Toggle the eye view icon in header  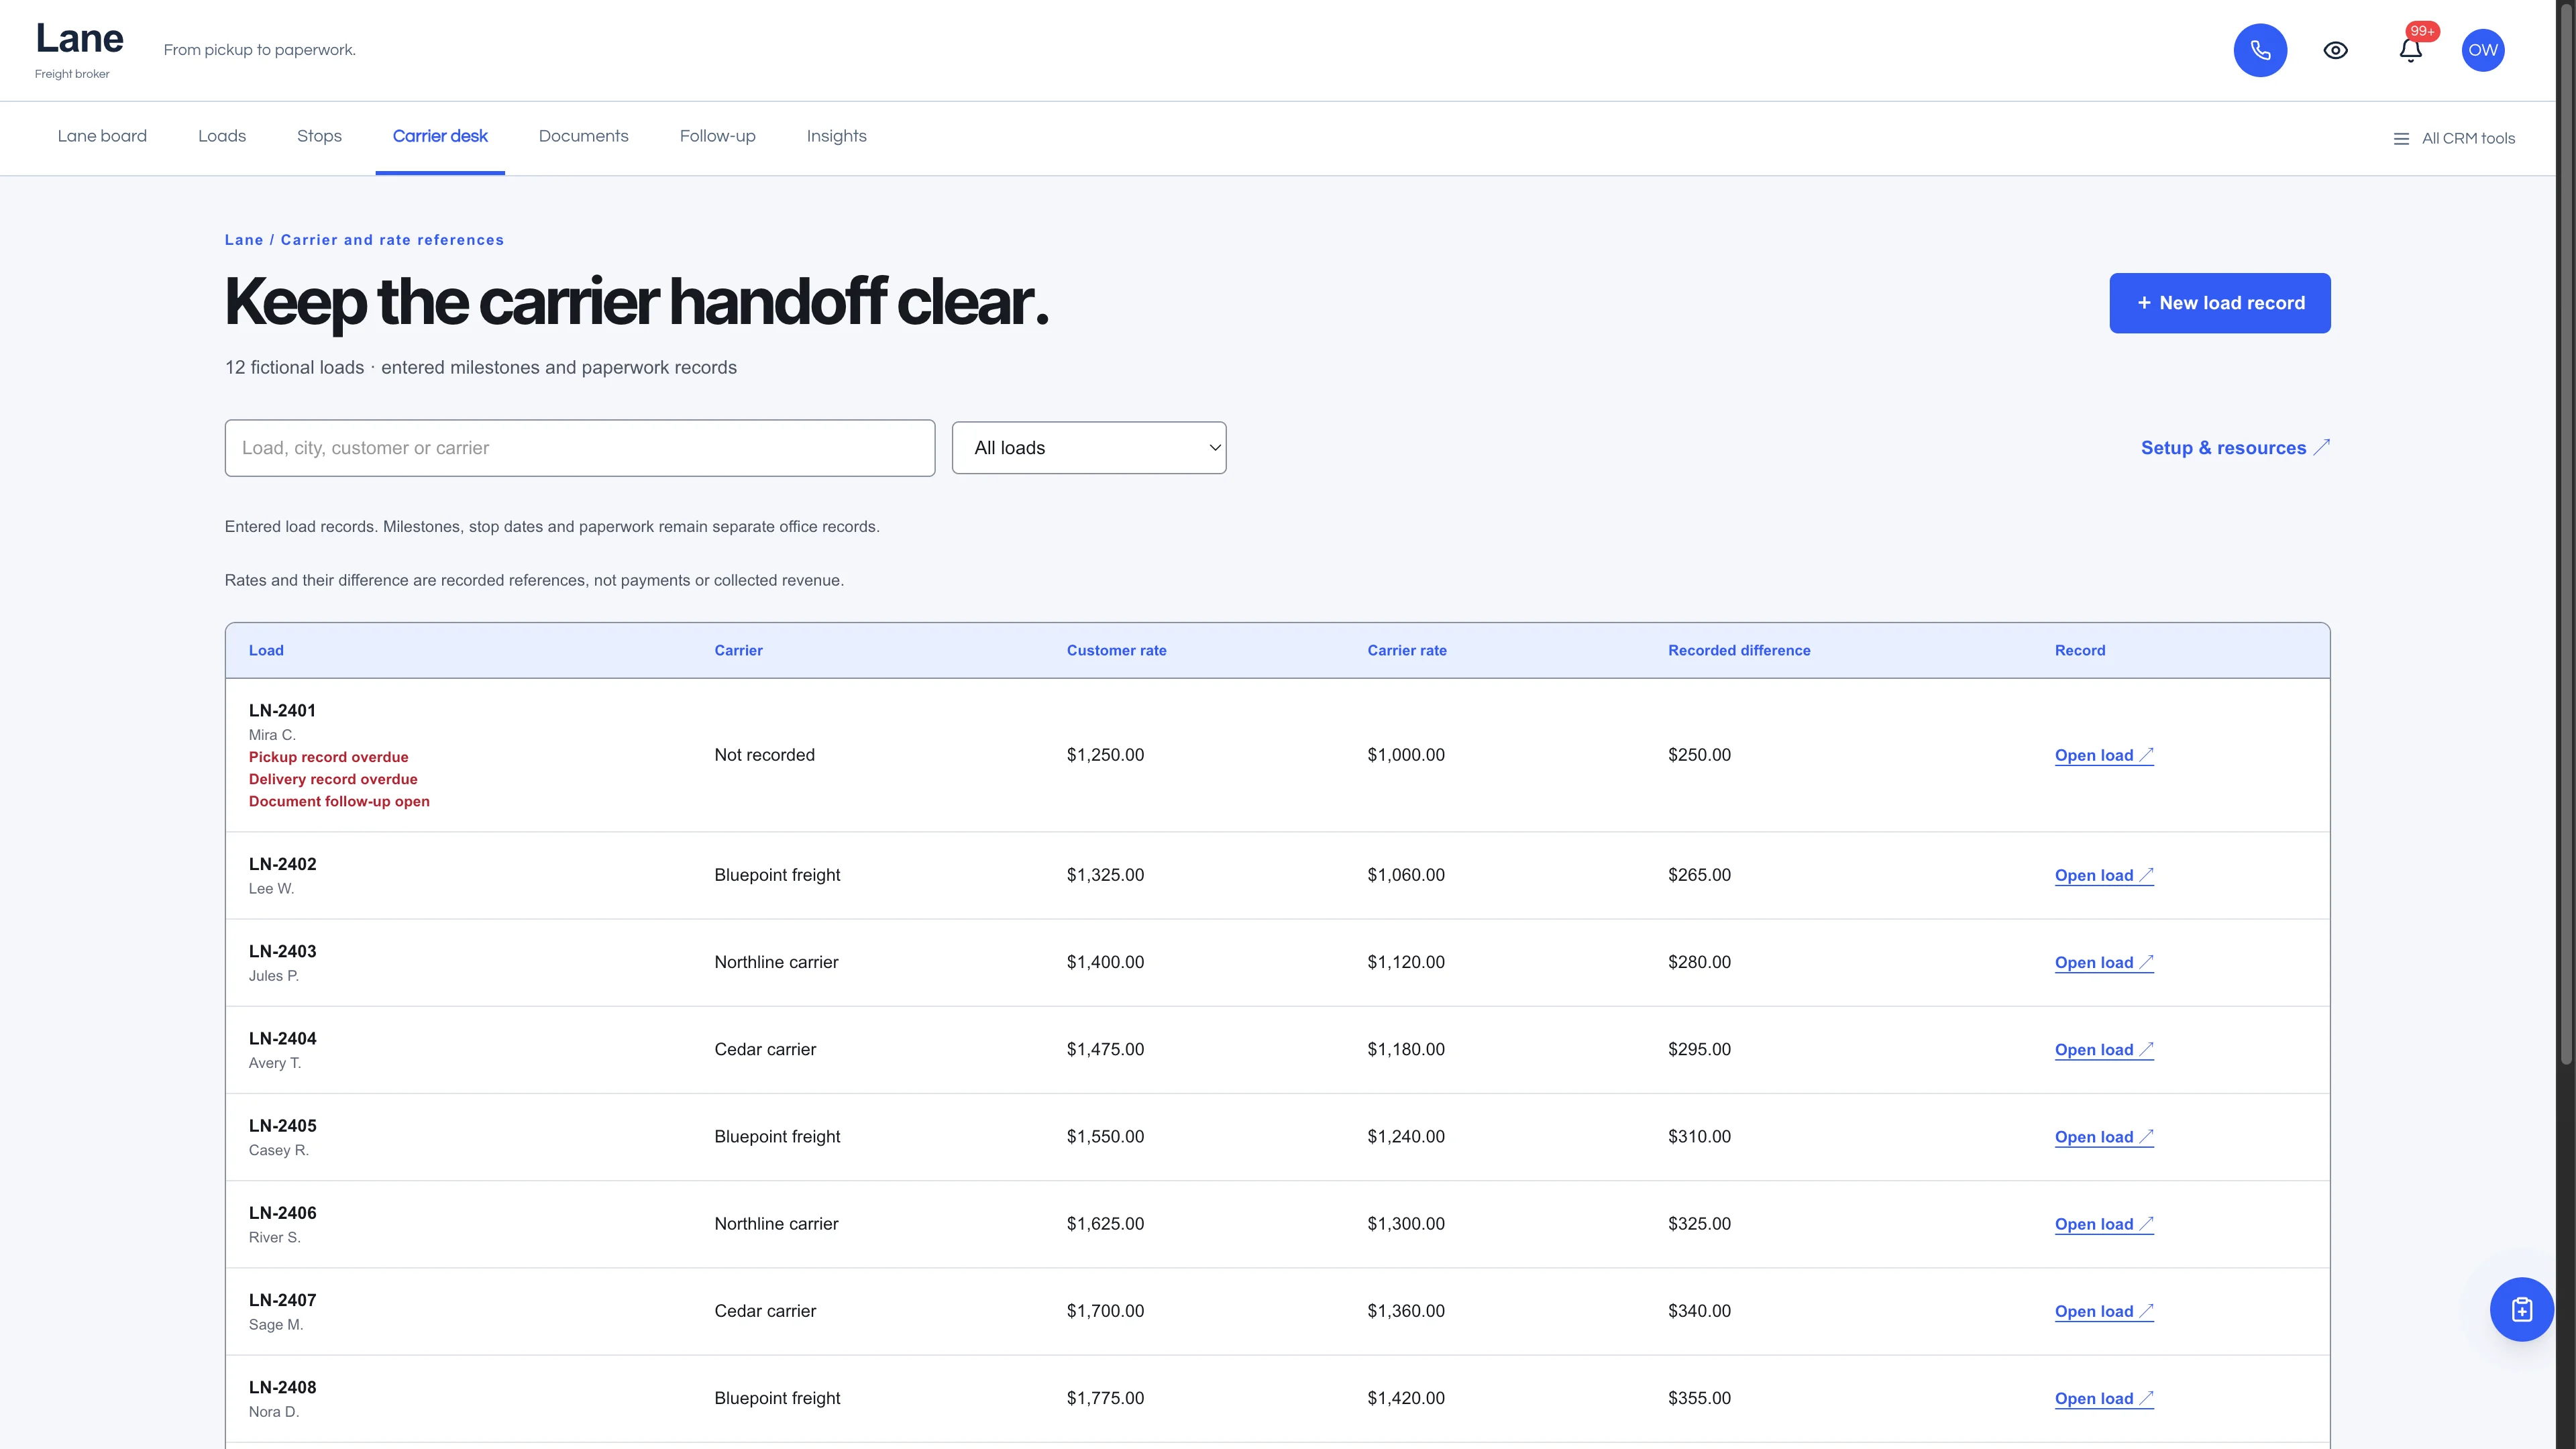click(2335, 50)
